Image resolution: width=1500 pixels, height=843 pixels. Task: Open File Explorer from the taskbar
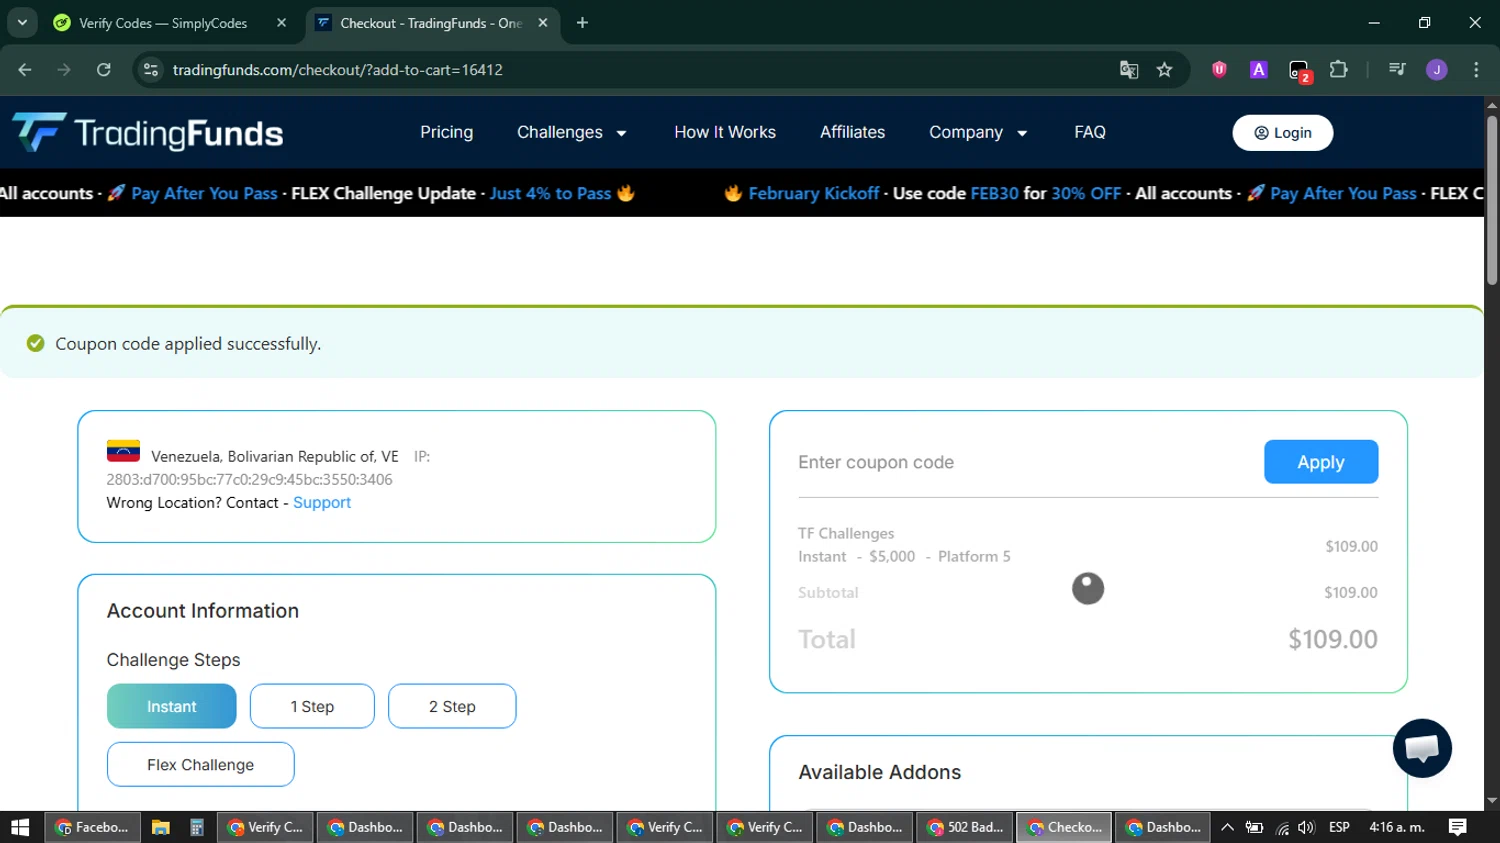(x=160, y=827)
